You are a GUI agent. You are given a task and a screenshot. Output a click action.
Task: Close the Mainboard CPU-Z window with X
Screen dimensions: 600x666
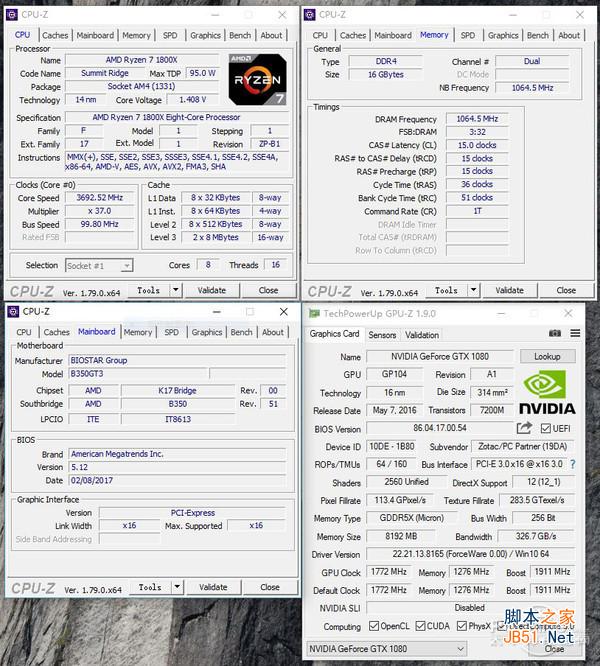point(284,312)
